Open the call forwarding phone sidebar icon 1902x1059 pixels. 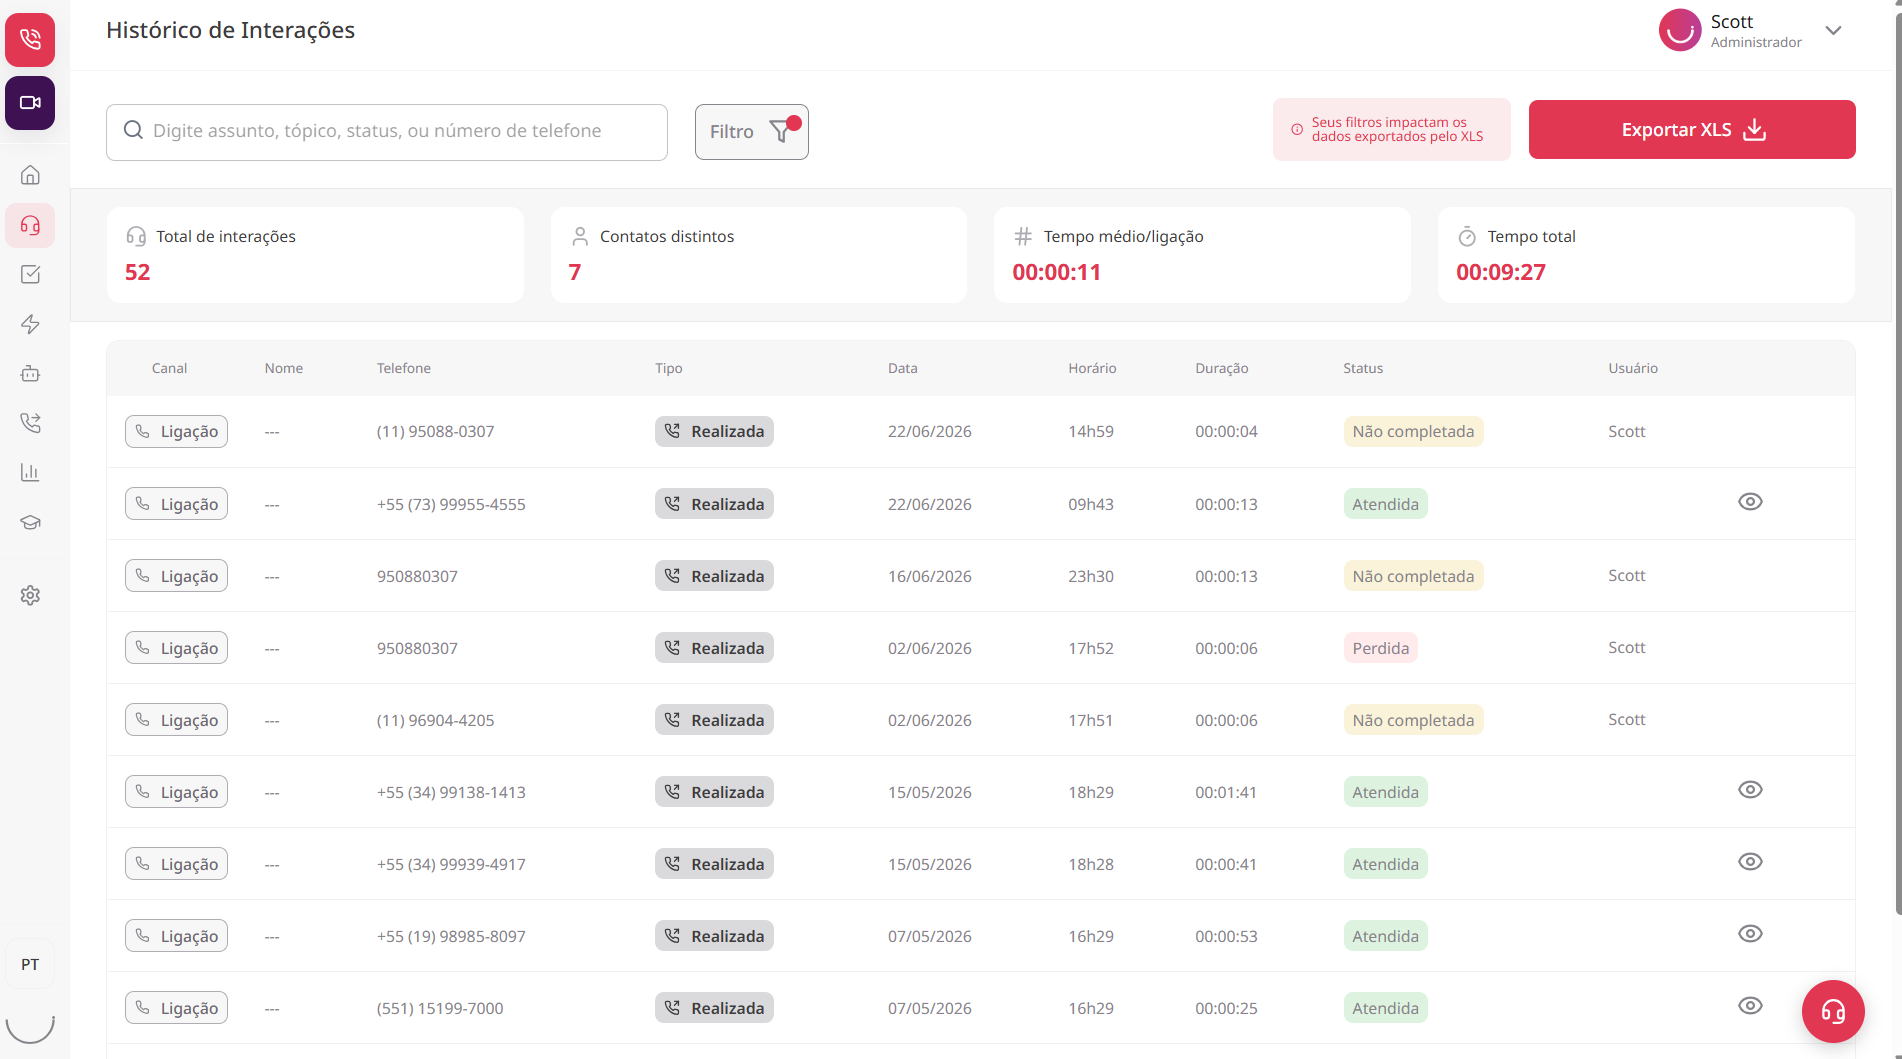click(x=30, y=423)
